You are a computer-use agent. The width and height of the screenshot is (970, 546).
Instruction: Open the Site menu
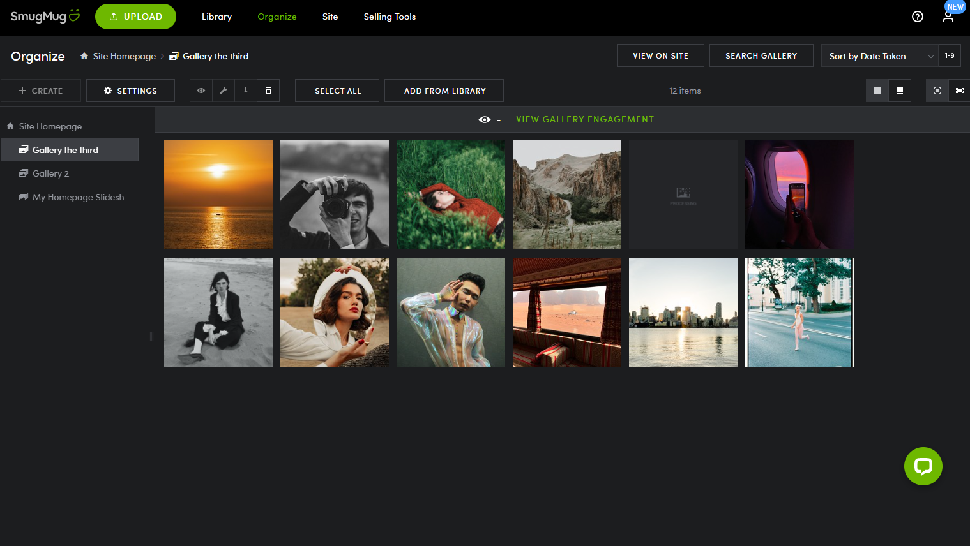coord(330,17)
